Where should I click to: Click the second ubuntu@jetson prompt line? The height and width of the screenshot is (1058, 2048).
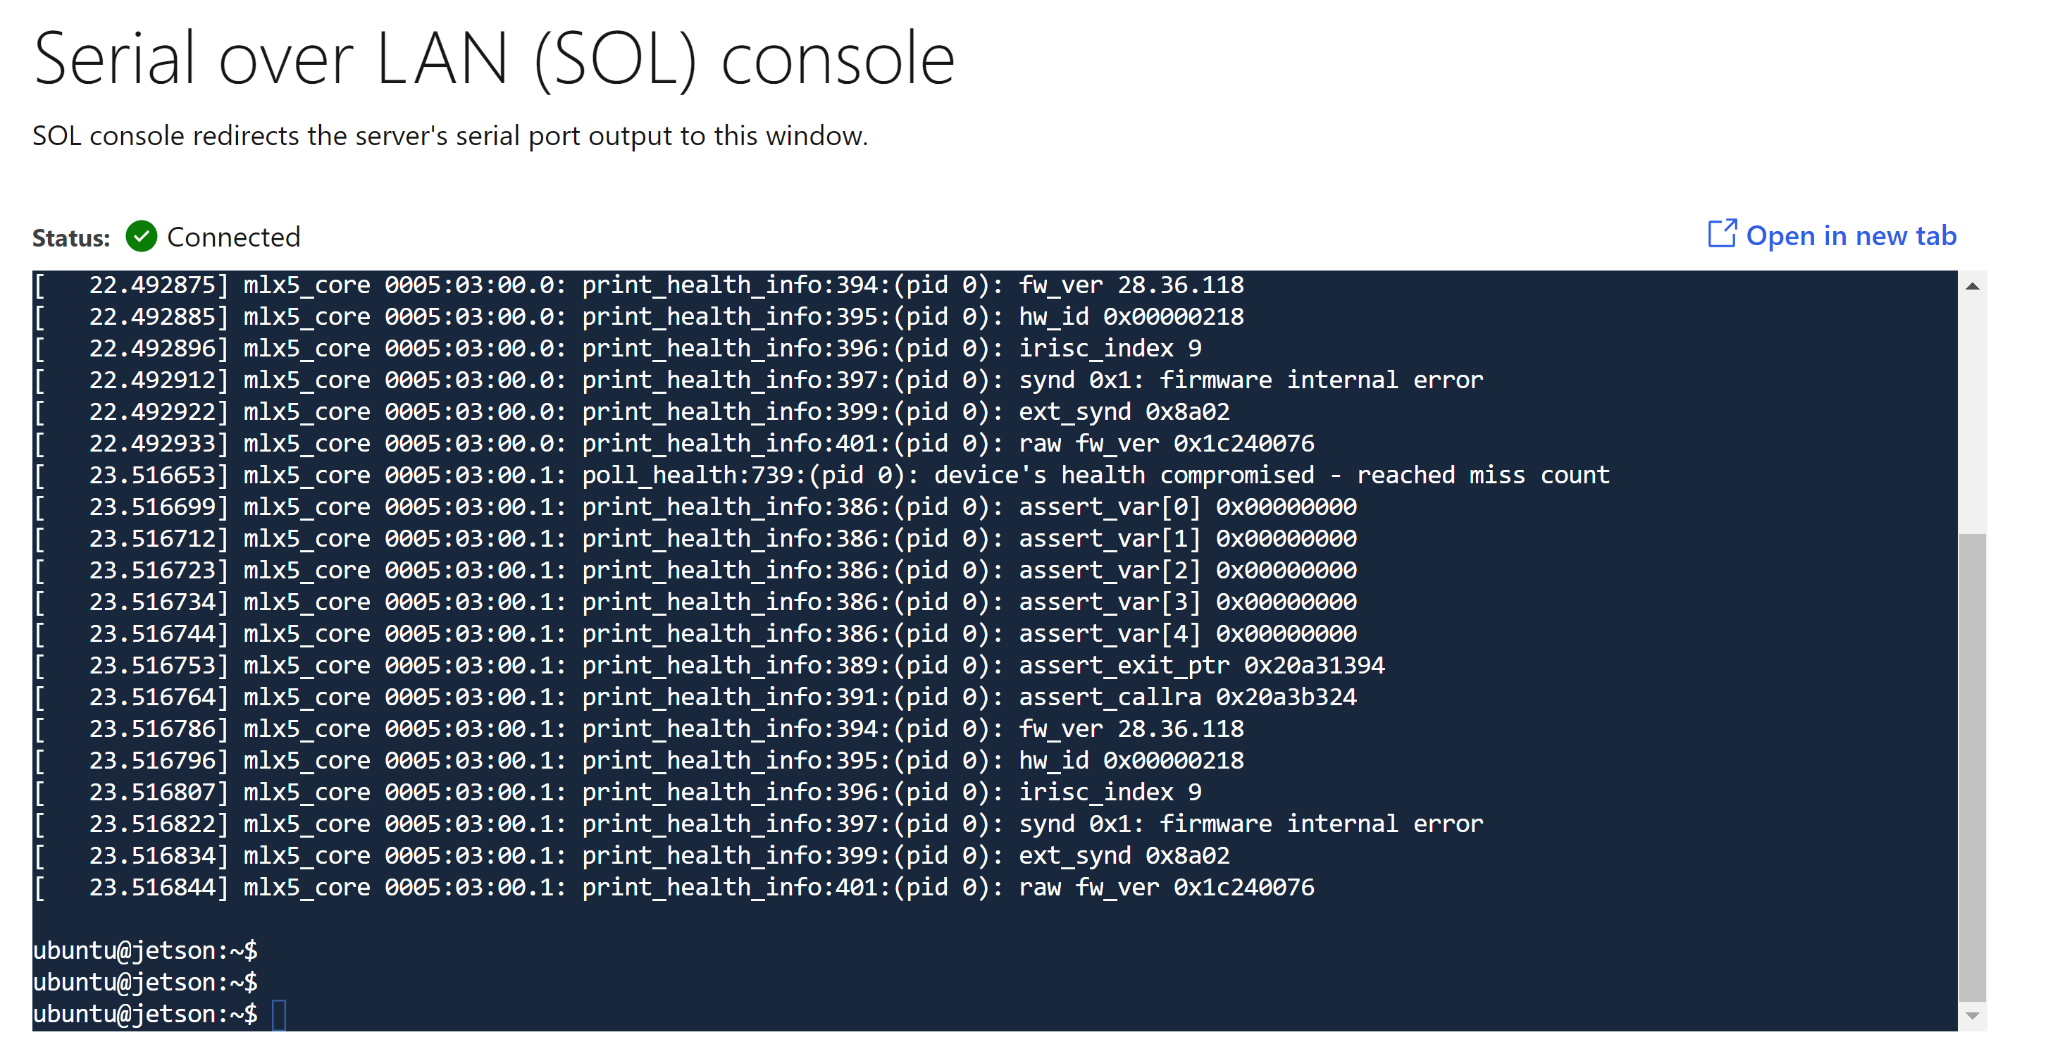[x=145, y=982]
